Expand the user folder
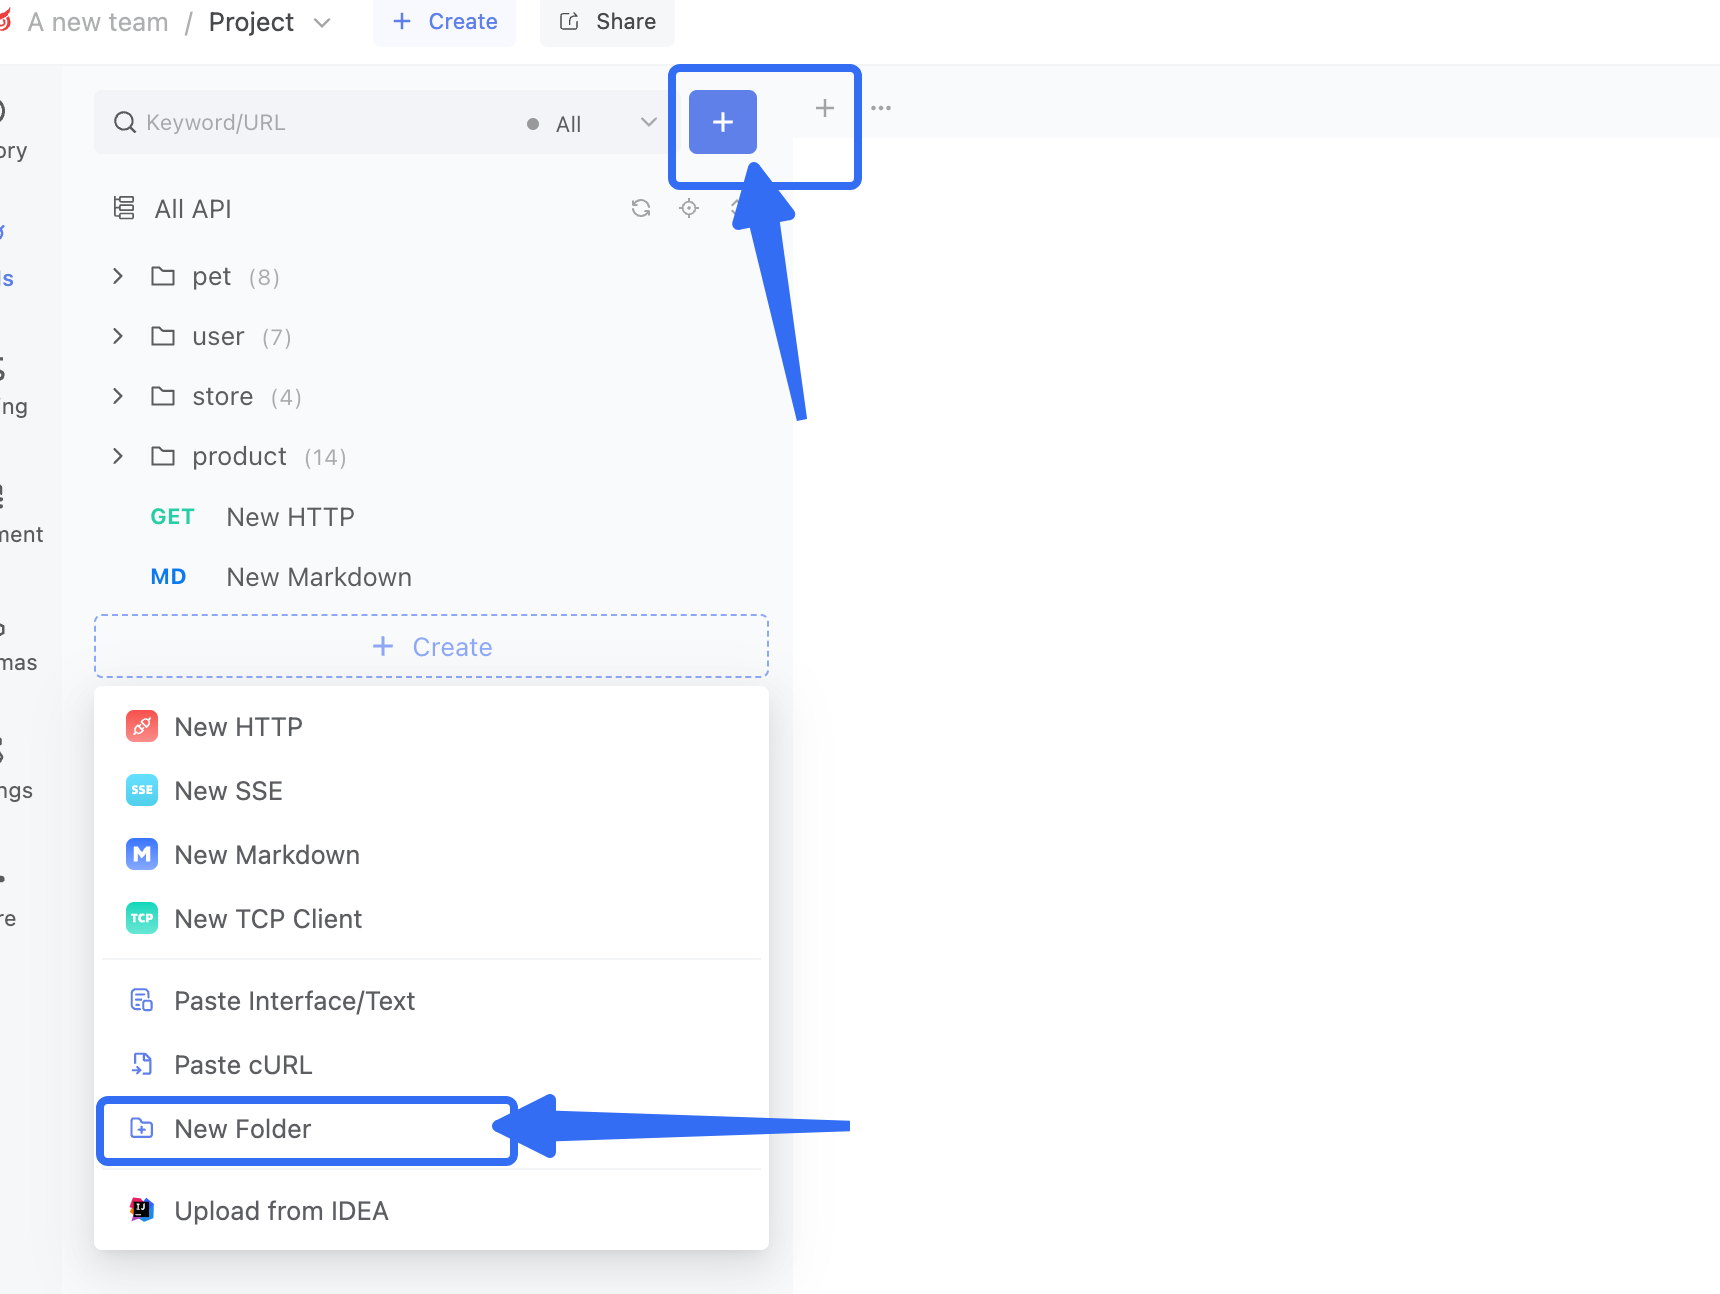This screenshot has width=1720, height=1294. tap(118, 336)
